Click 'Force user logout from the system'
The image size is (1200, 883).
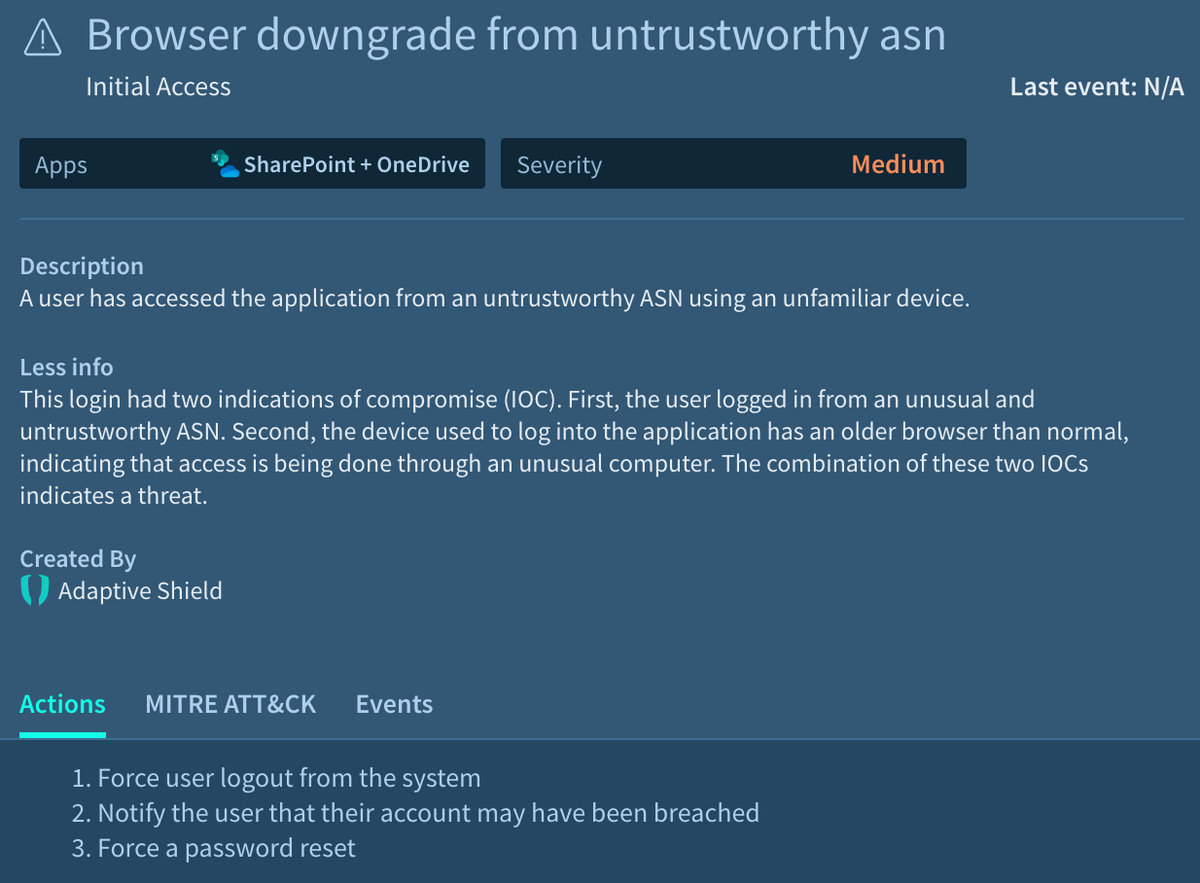pos(275,777)
